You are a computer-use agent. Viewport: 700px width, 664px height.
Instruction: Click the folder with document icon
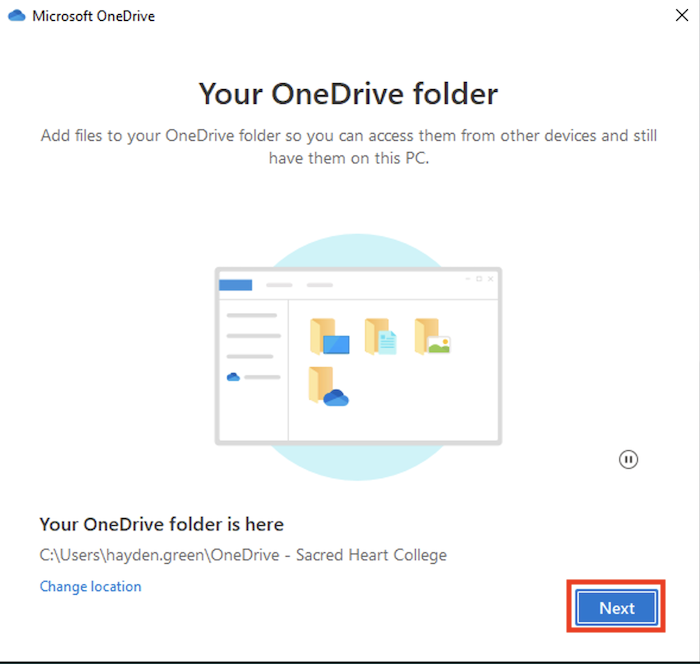pyautogui.click(x=380, y=337)
